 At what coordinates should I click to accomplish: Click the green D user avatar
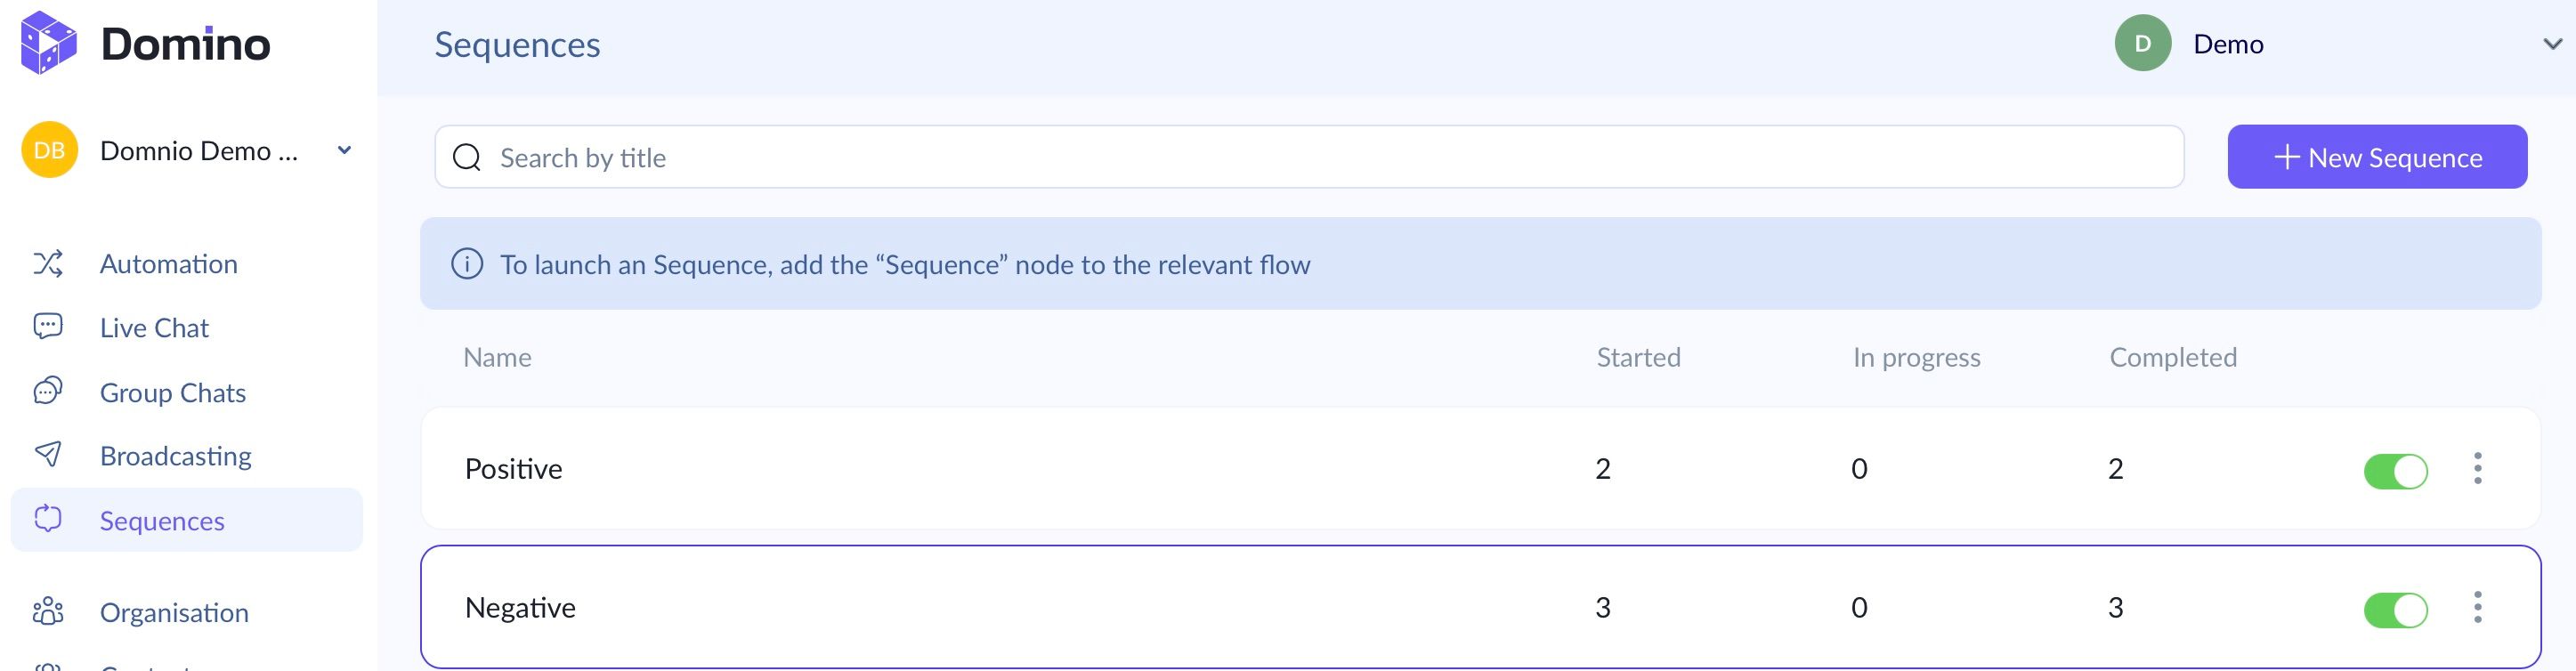pos(2142,44)
